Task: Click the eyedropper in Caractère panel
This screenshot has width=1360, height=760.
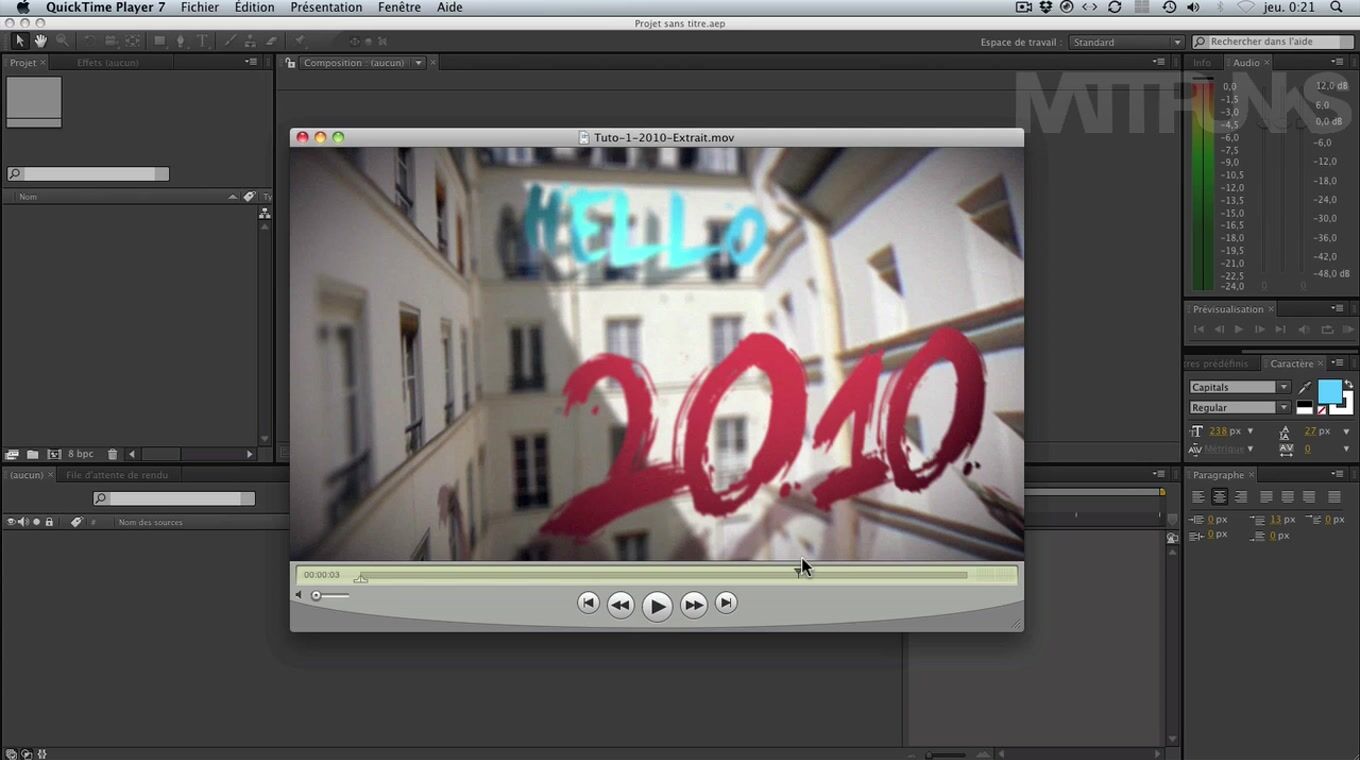Action: pos(1305,387)
